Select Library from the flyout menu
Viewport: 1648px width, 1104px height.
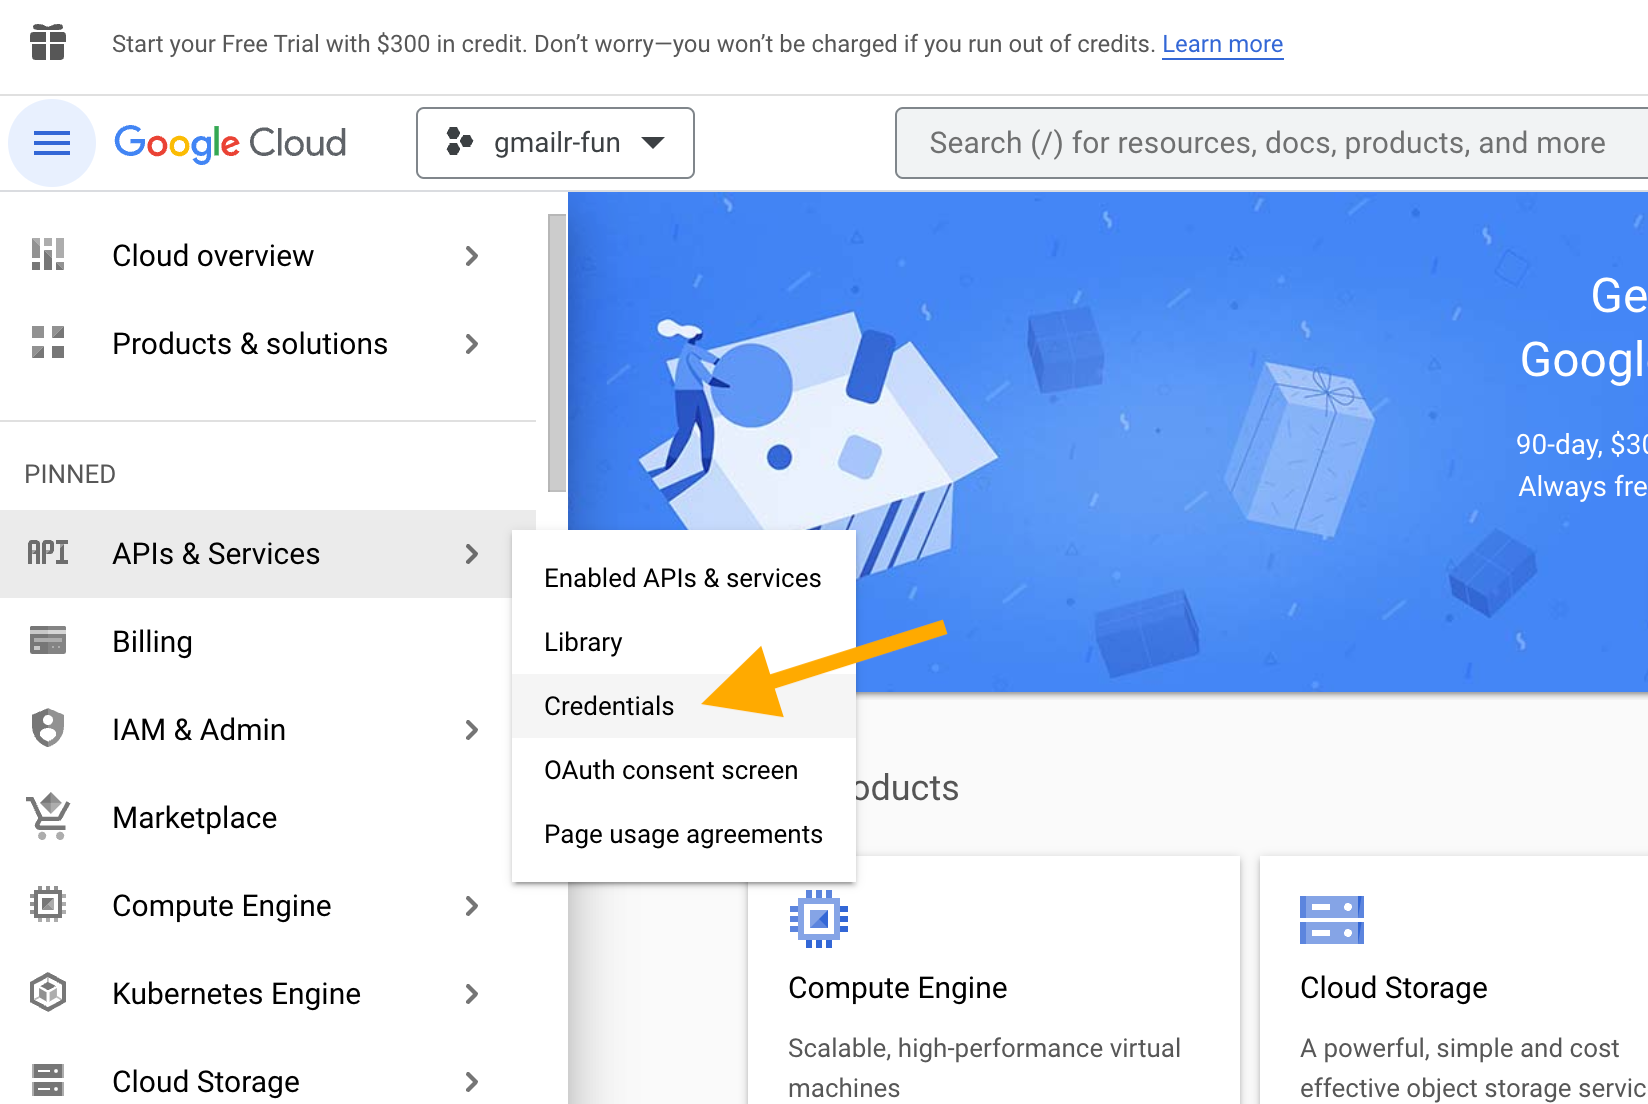pyautogui.click(x=583, y=641)
